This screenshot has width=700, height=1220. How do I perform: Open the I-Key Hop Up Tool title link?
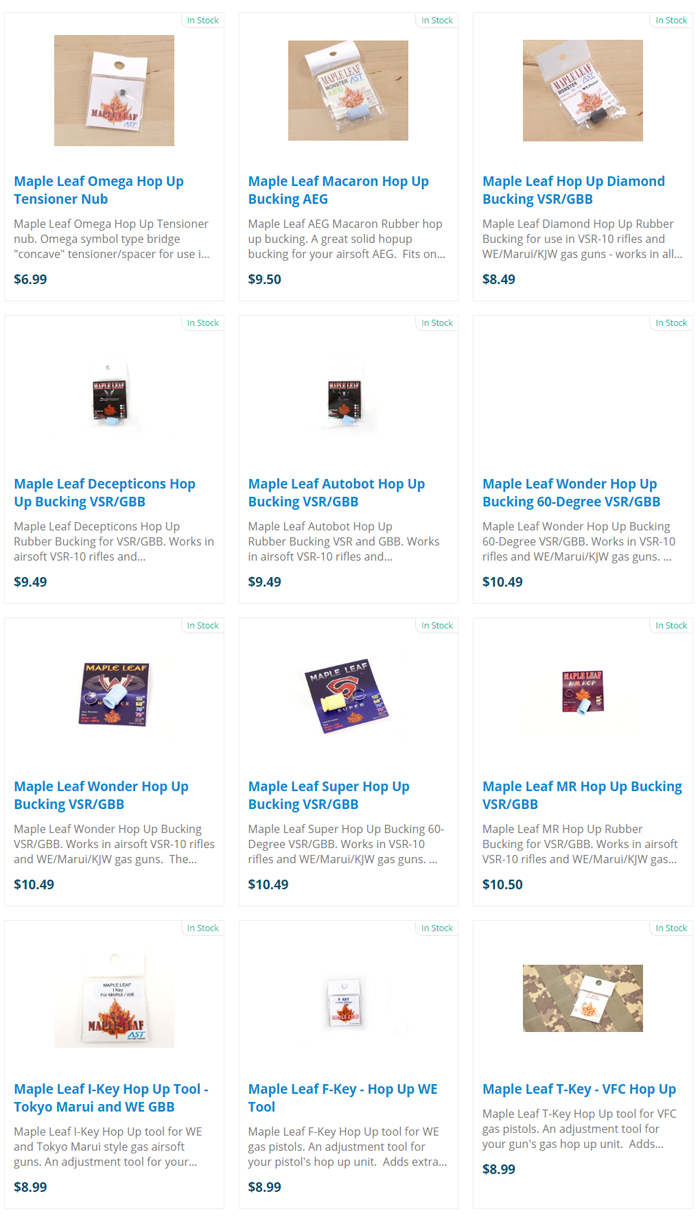click(x=111, y=1098)
